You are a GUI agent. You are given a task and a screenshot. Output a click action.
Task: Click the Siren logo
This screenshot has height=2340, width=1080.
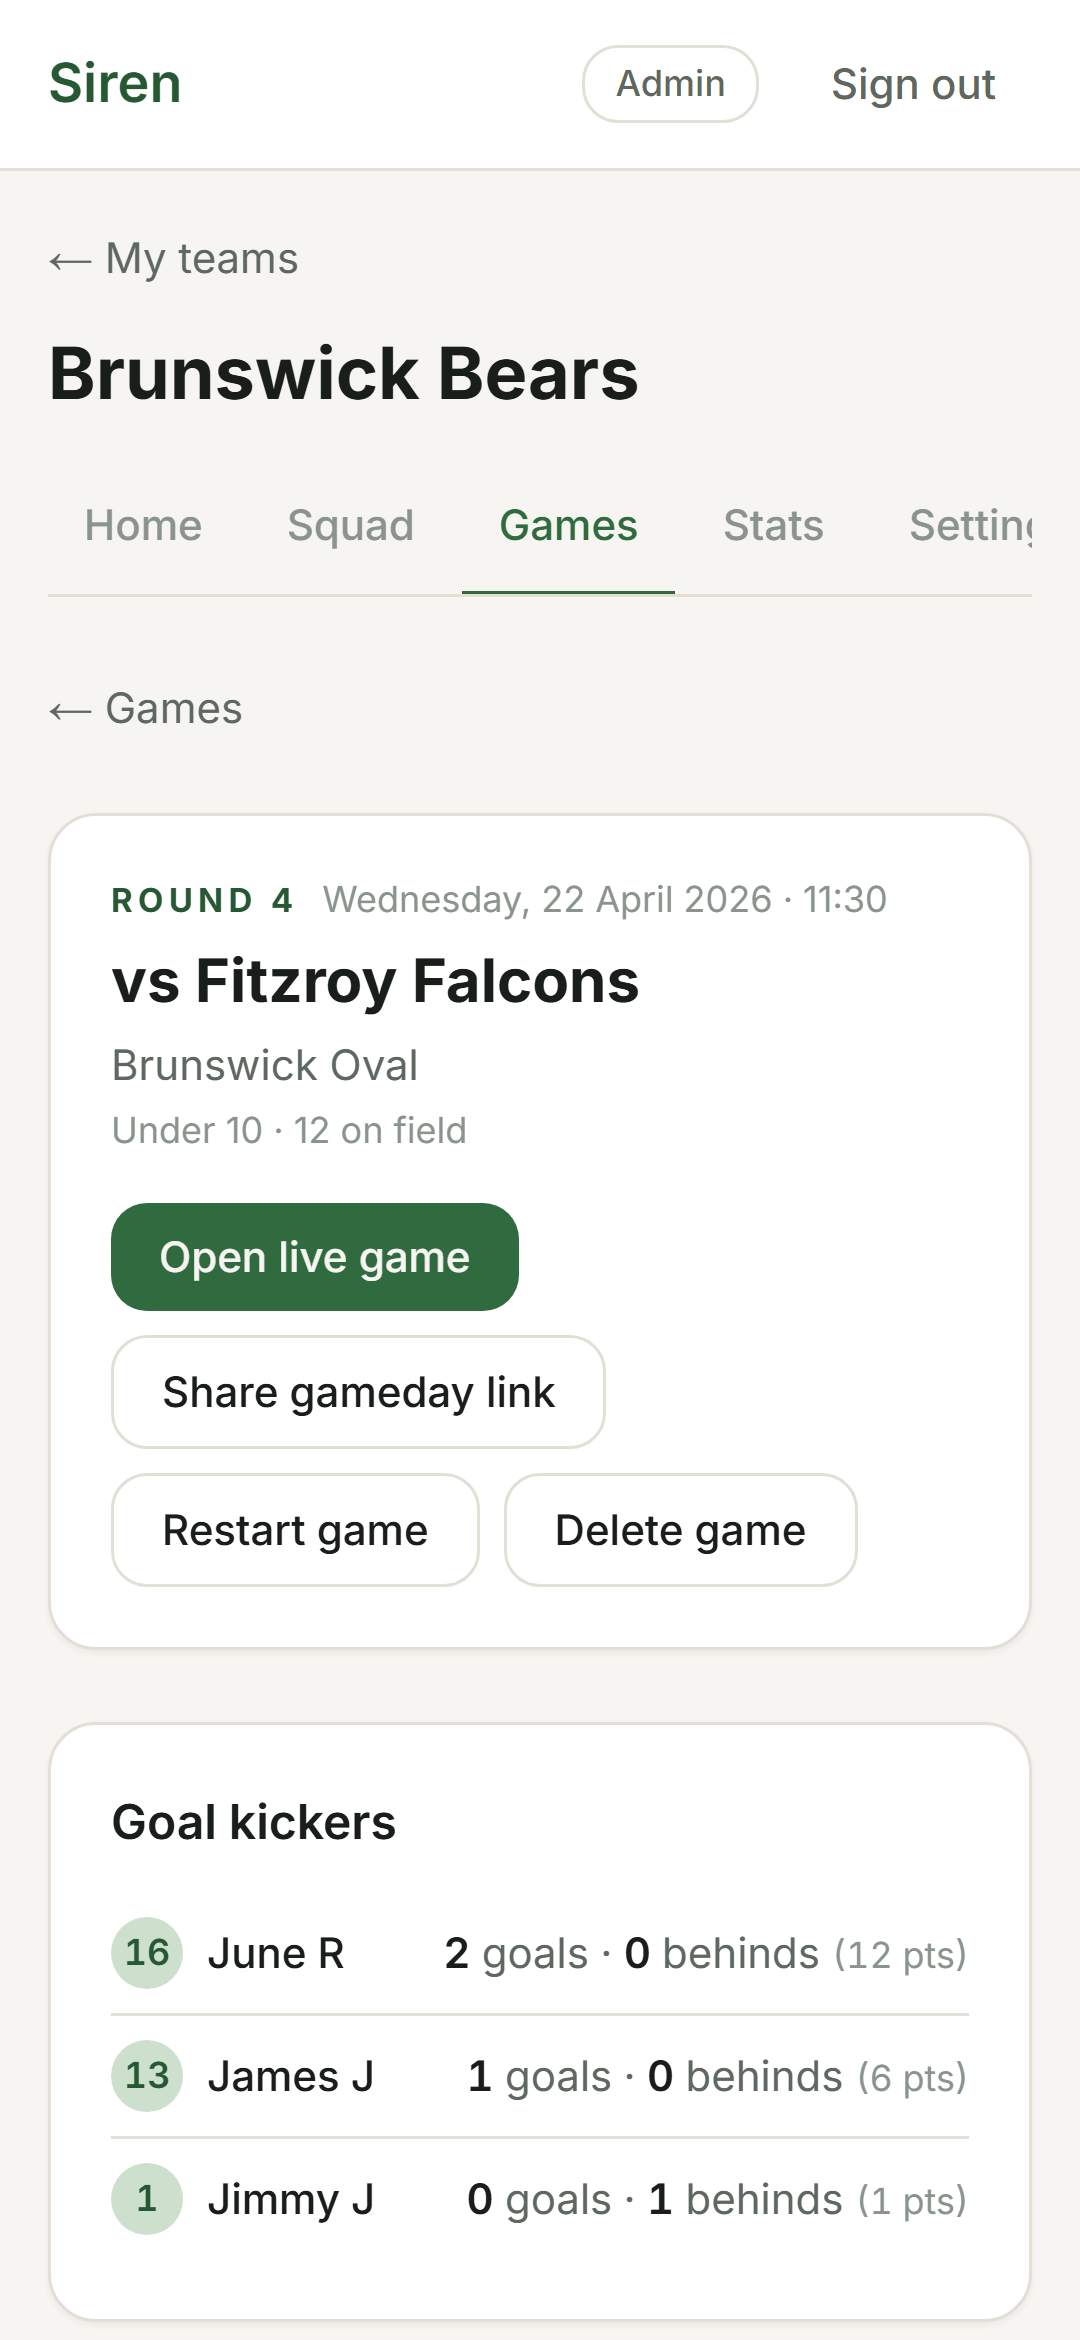[x=114, y=82]
